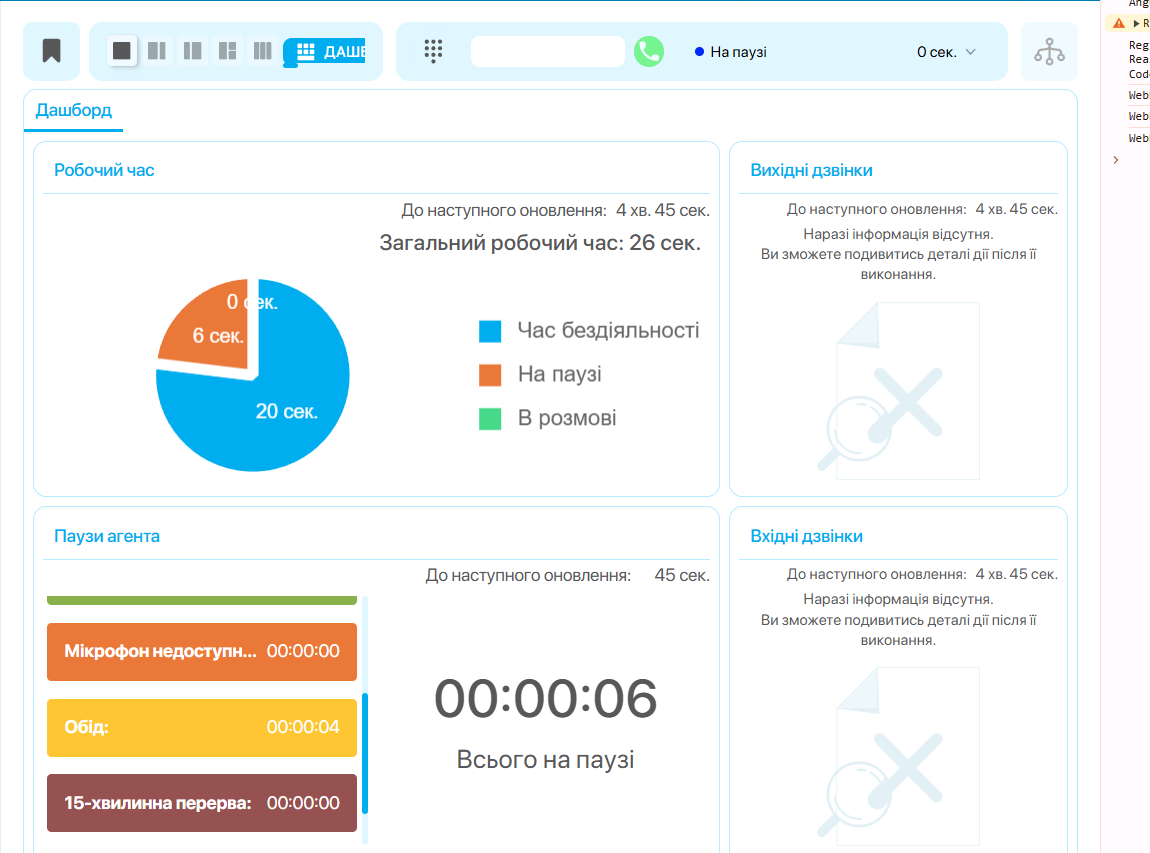Select the mixed grid layout icon
The image size is (1150, 853).
[227, 51]
